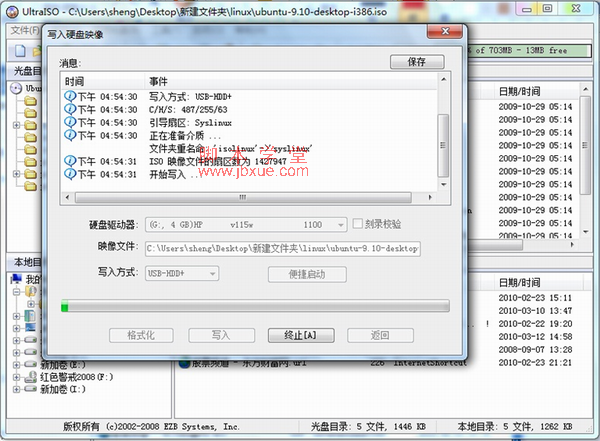
Task: Expand the 新加卷 (I:) tree node
Action: (x=16, y=389)
